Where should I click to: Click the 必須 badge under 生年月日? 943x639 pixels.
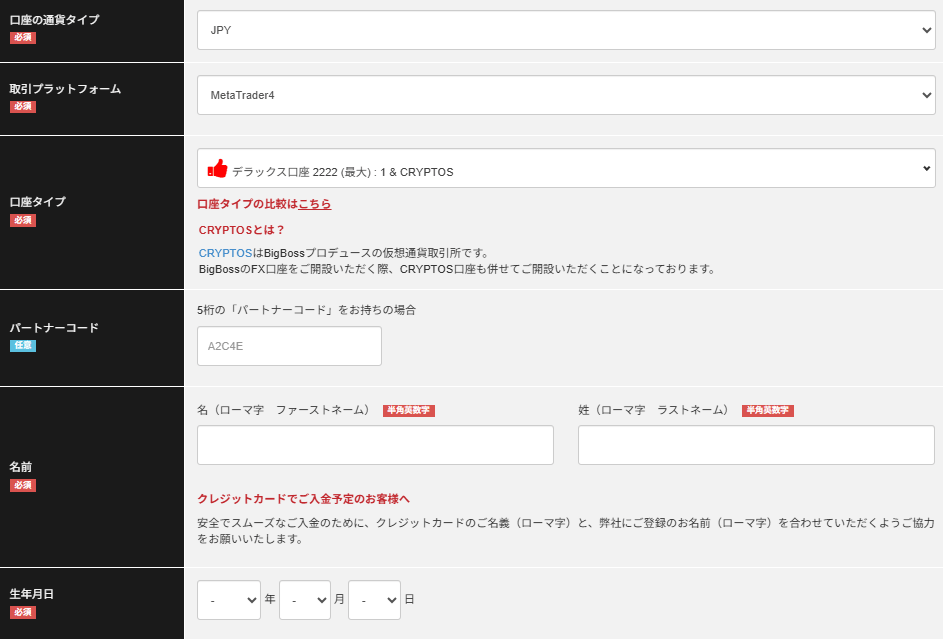[23, 613]
